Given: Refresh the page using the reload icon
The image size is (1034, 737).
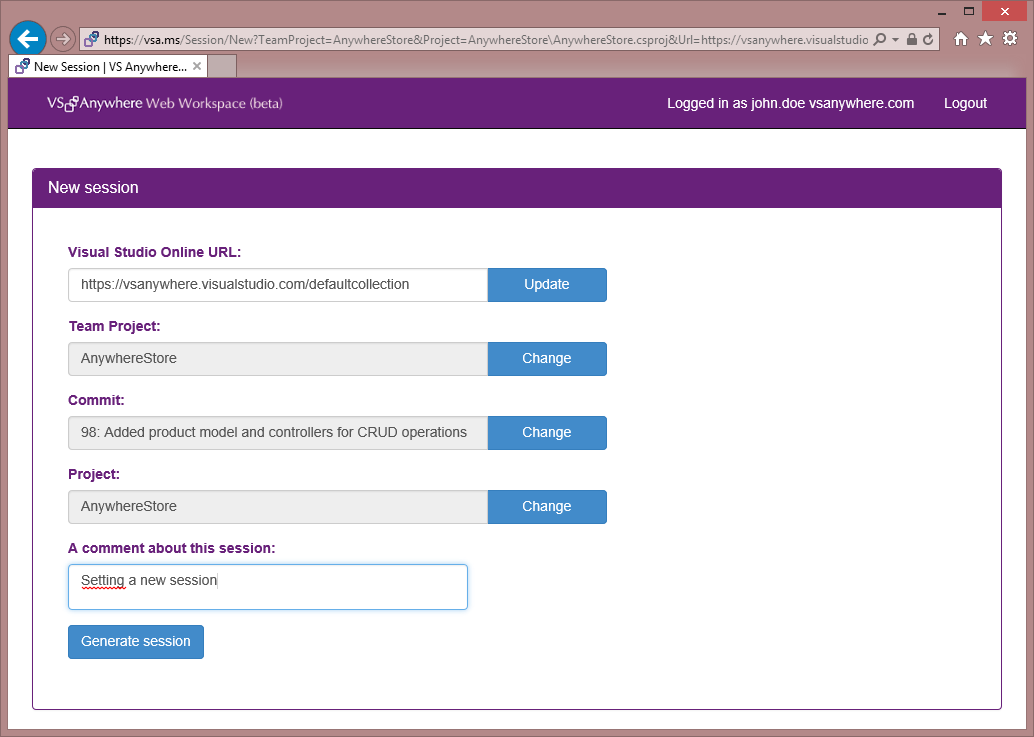Looking at the screenshot, I should 928,39.
